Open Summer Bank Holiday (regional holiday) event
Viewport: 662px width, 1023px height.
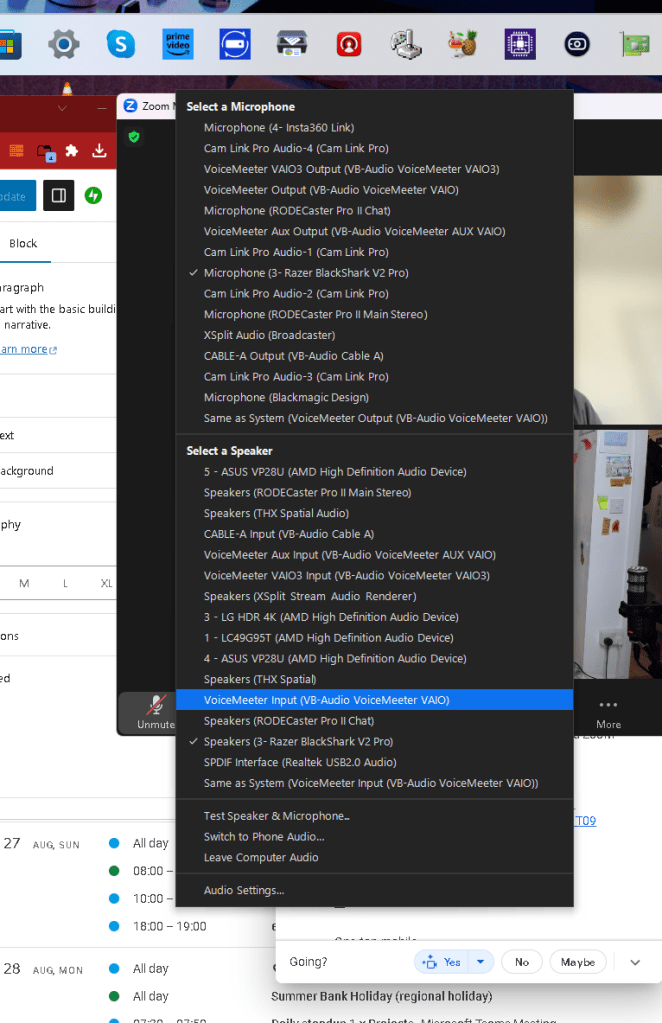click(x=382, y=996)
